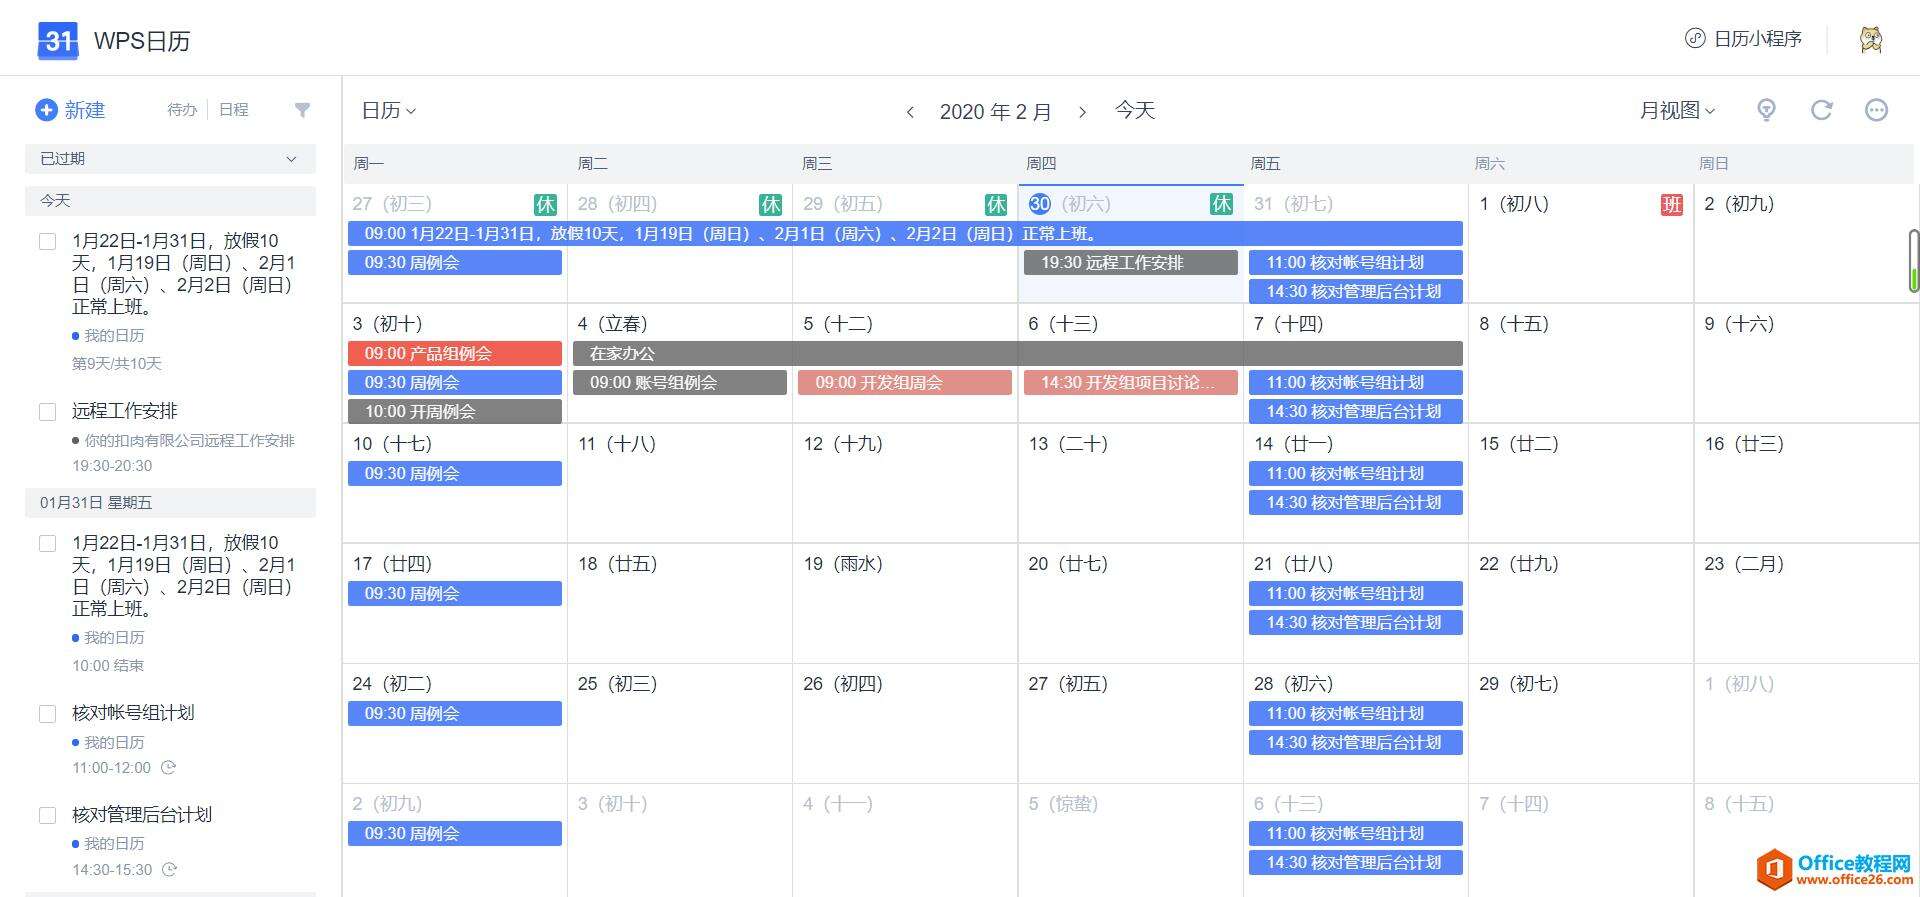Go to previous month with left arrow
Viewport: 1920px width, 897px height.
910,112
